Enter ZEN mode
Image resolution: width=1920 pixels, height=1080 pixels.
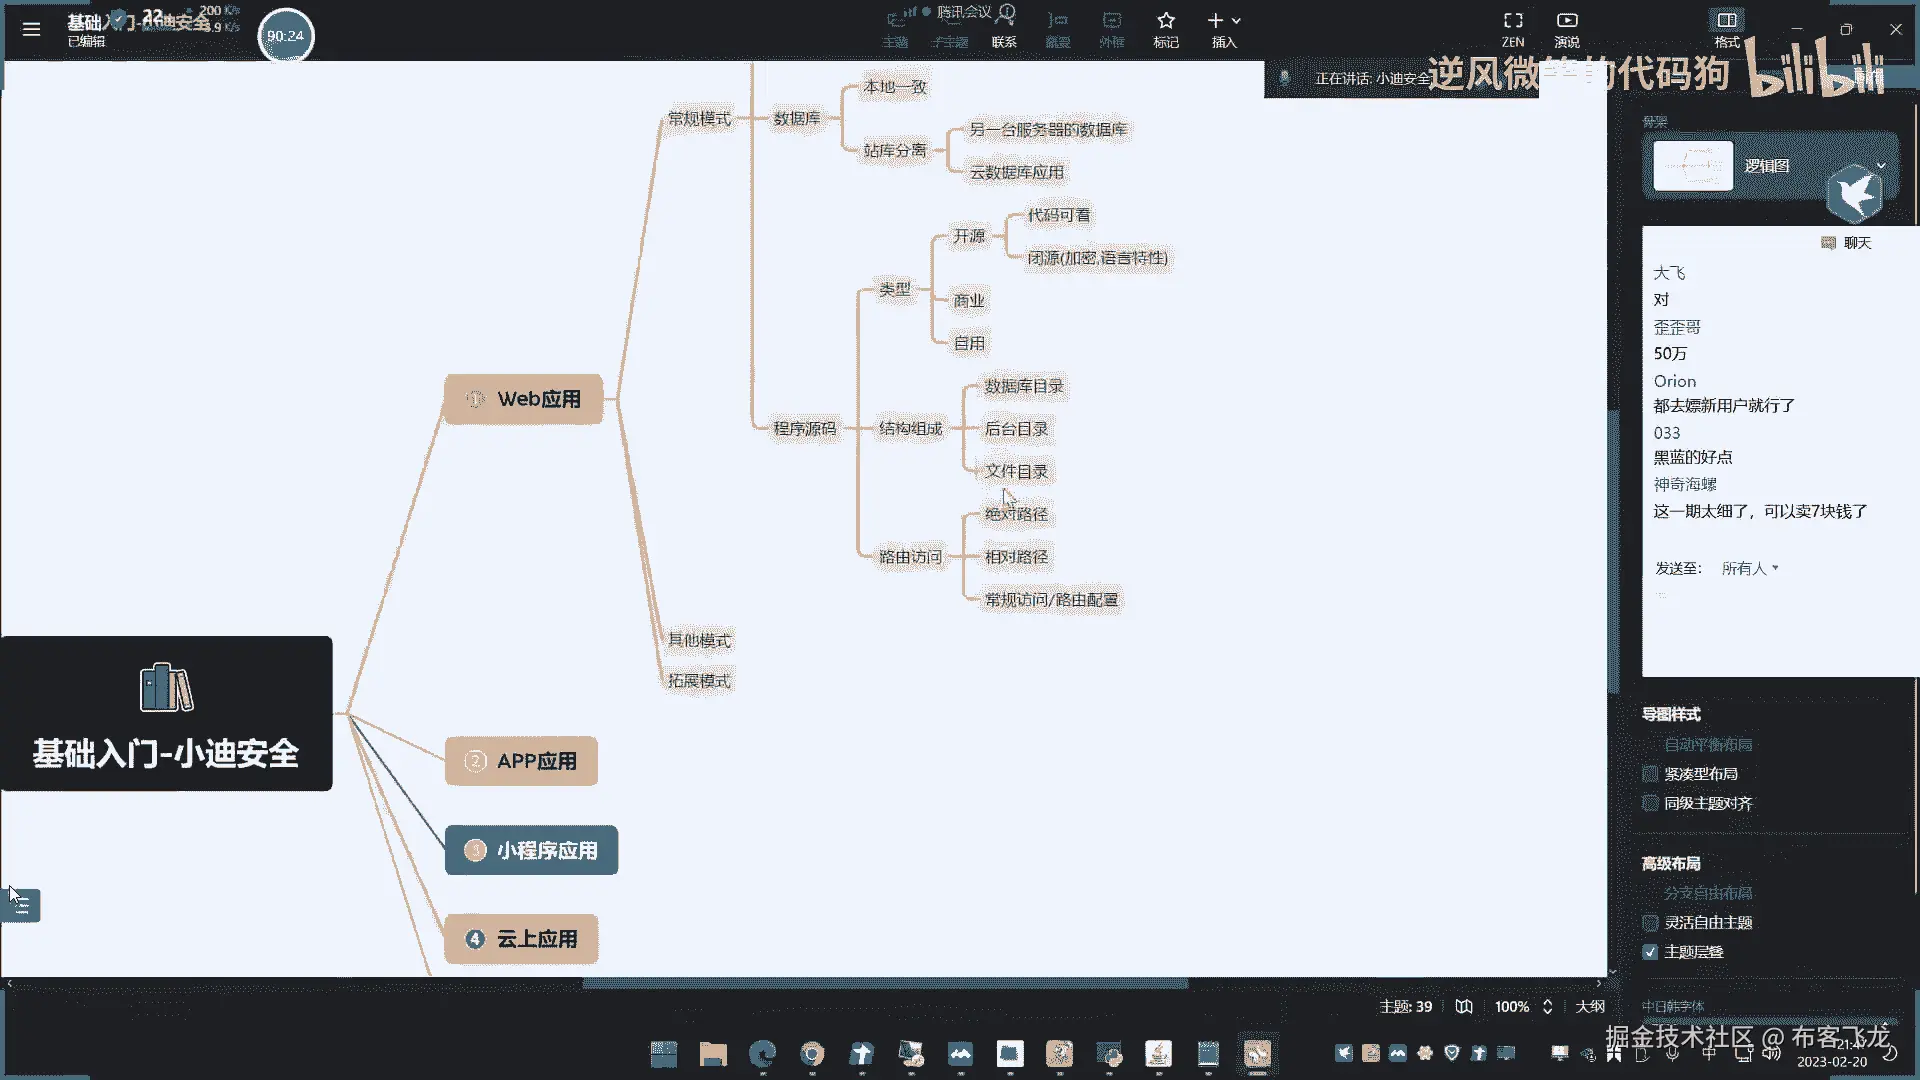click(x=1513, y=21)
